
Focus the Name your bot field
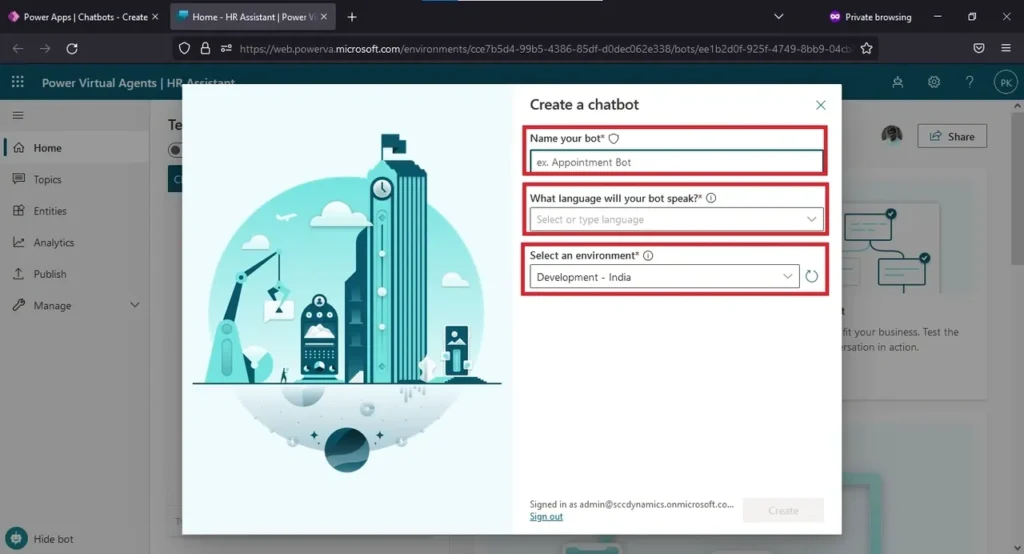coord(676,162)
